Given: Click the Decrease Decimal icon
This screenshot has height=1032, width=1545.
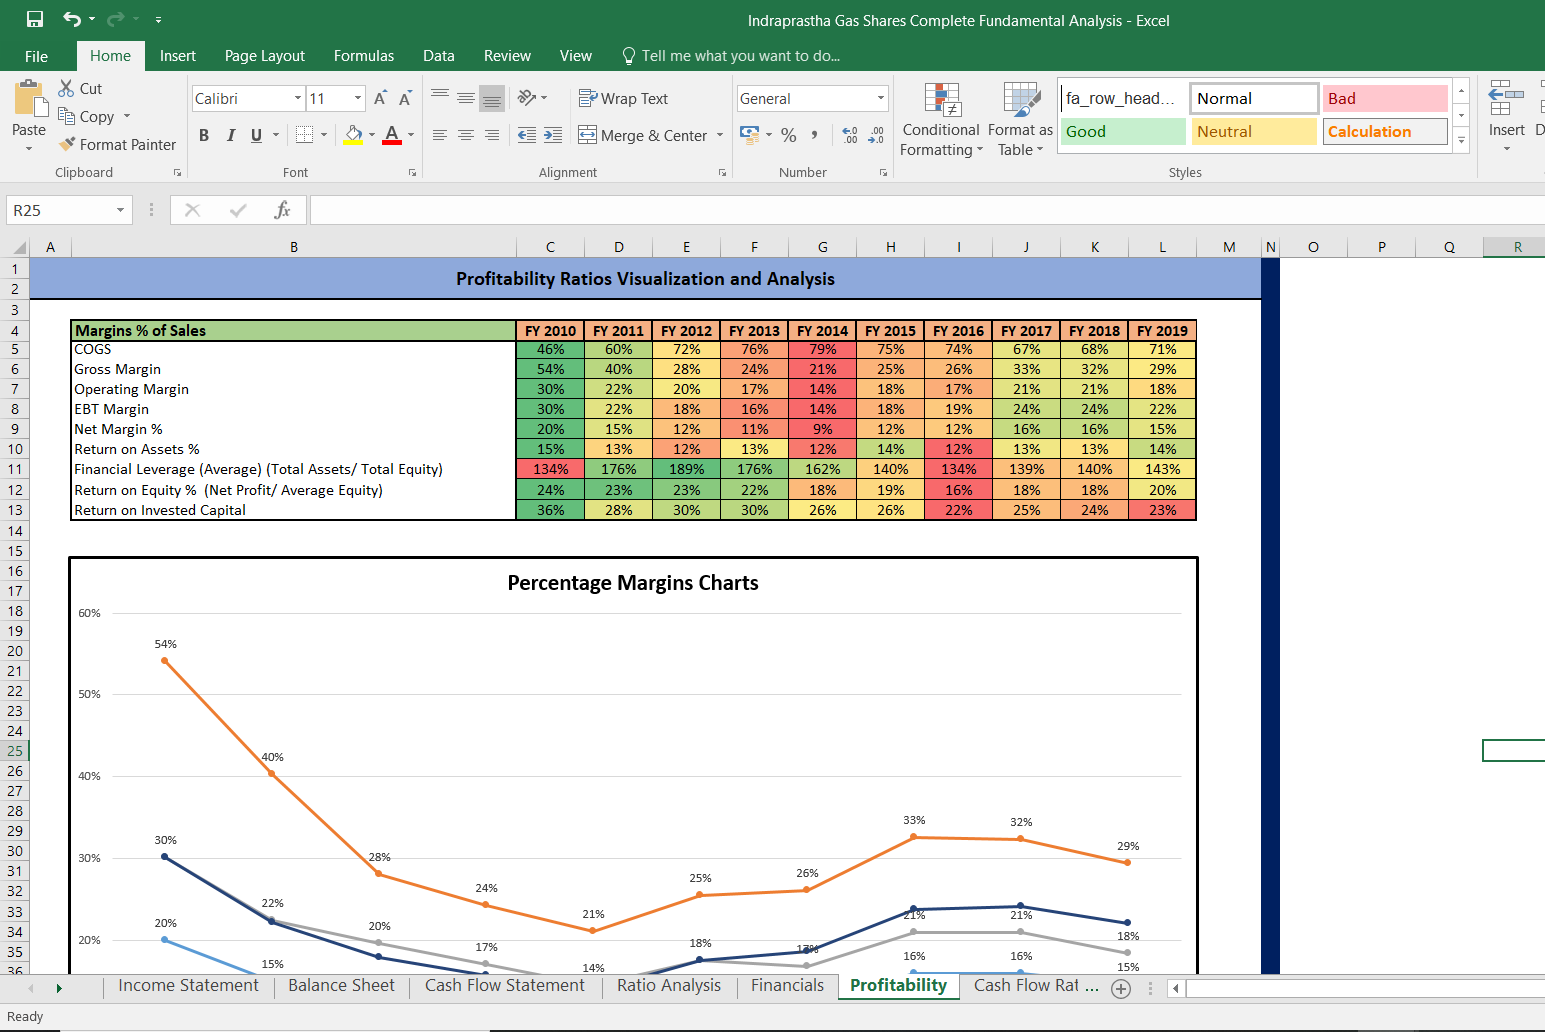Looking at the screenshot, I should coord(876,135).
